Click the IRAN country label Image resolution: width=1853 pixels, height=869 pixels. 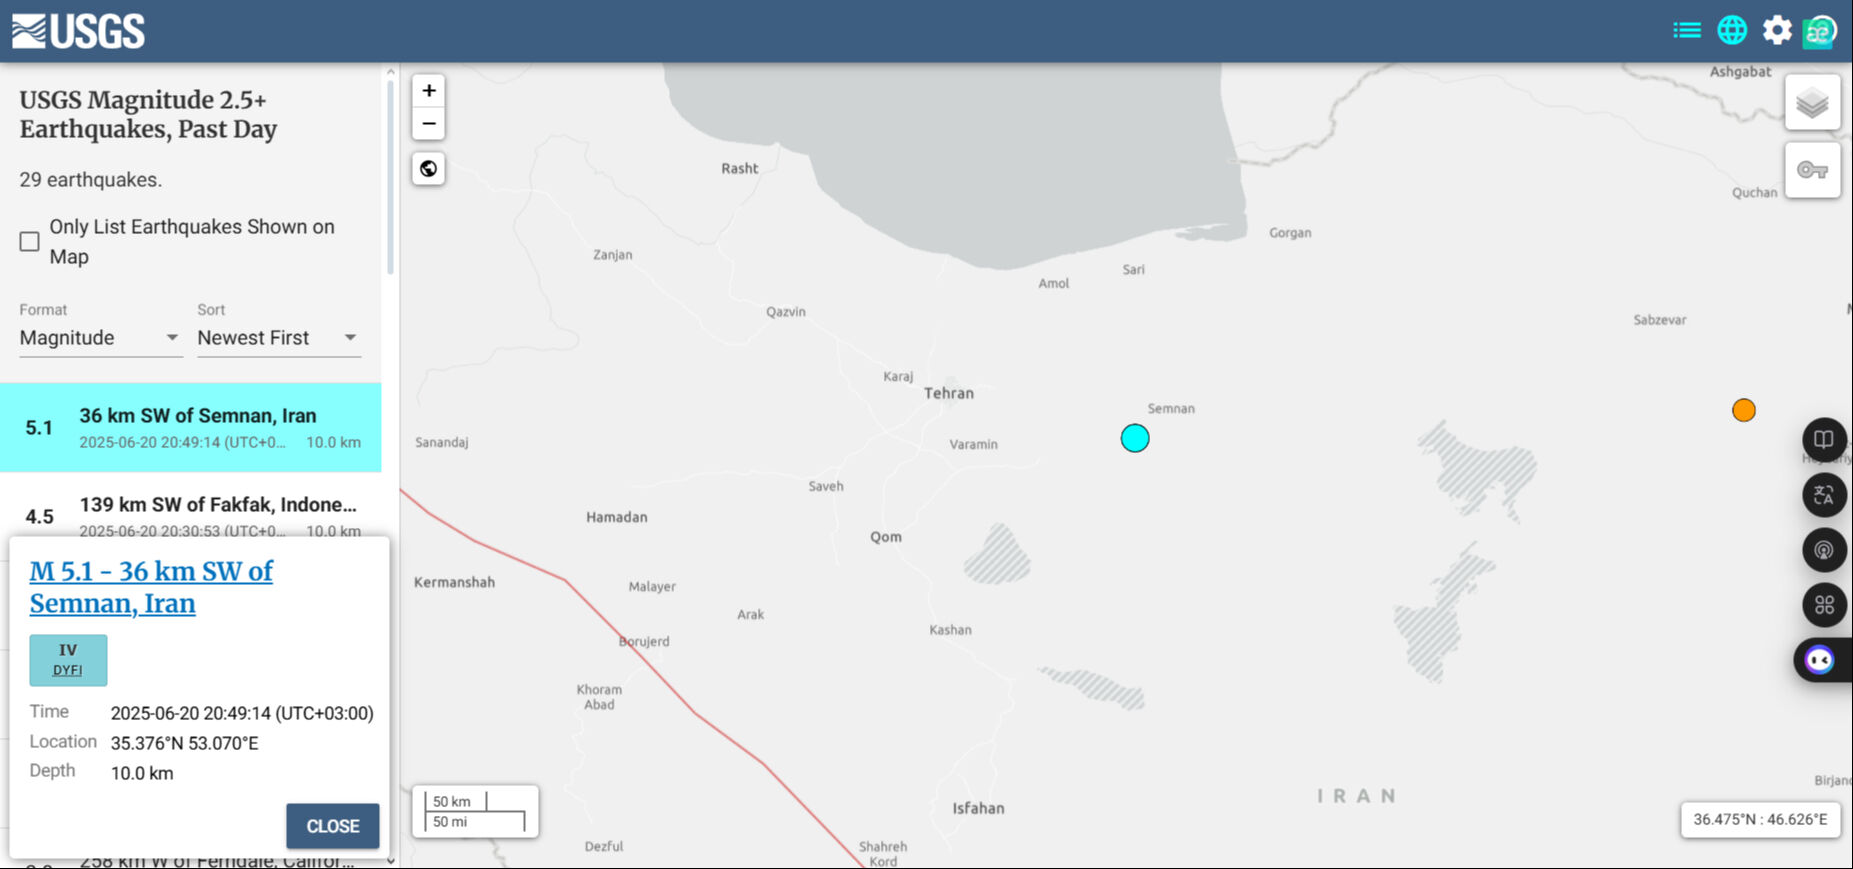click(1356, 796)
